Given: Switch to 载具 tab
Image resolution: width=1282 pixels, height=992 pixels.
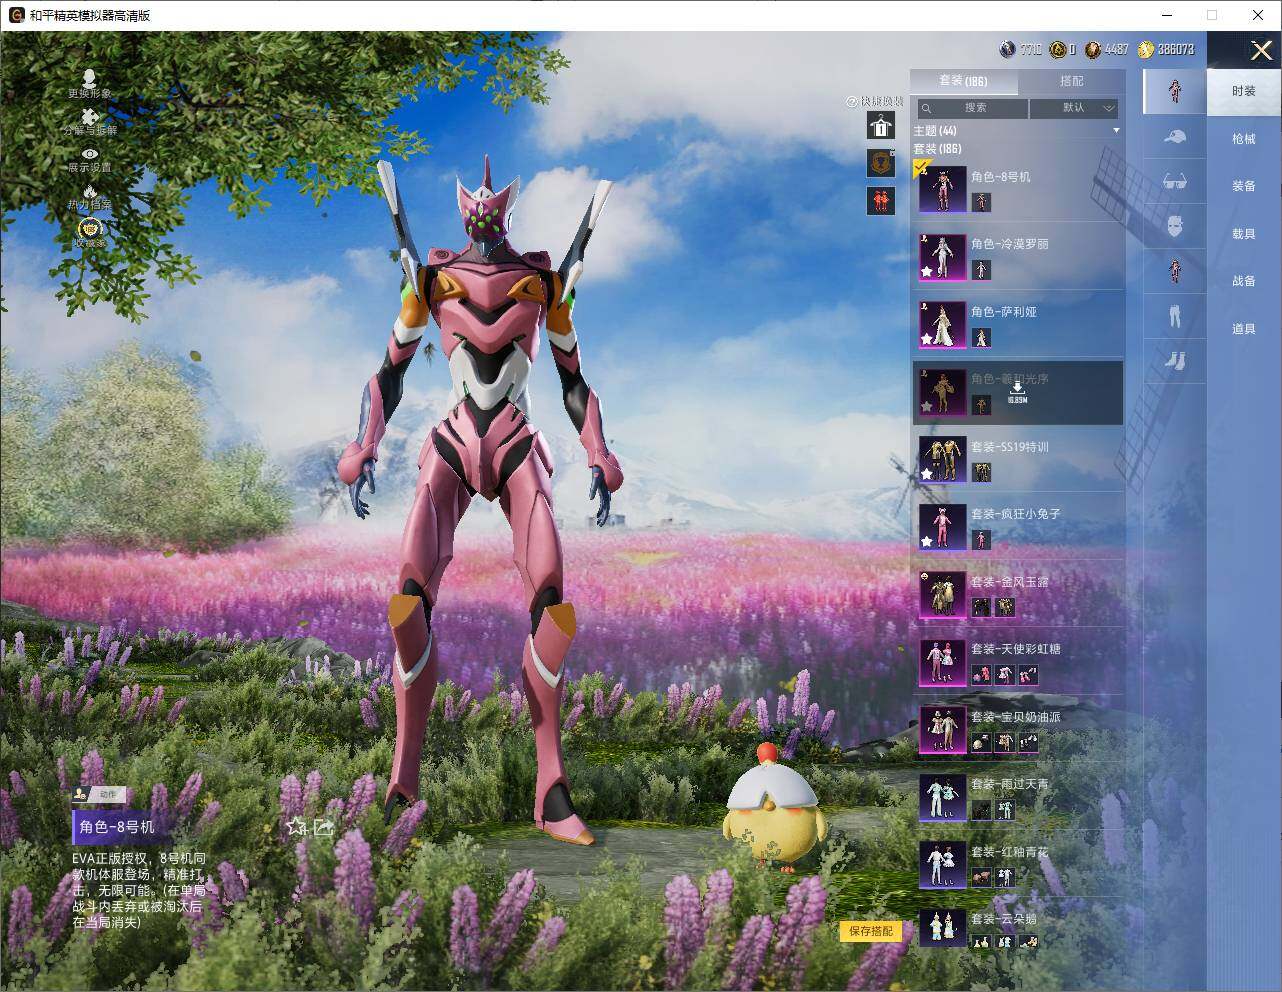Looking at the screenshot, I should pos(1244,234).
